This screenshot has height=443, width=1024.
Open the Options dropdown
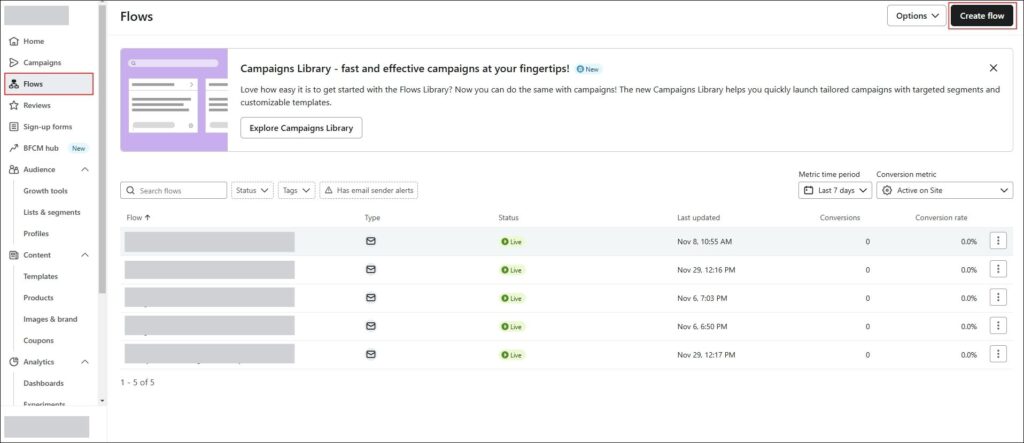pyautogui.click(x=917, y=16)
